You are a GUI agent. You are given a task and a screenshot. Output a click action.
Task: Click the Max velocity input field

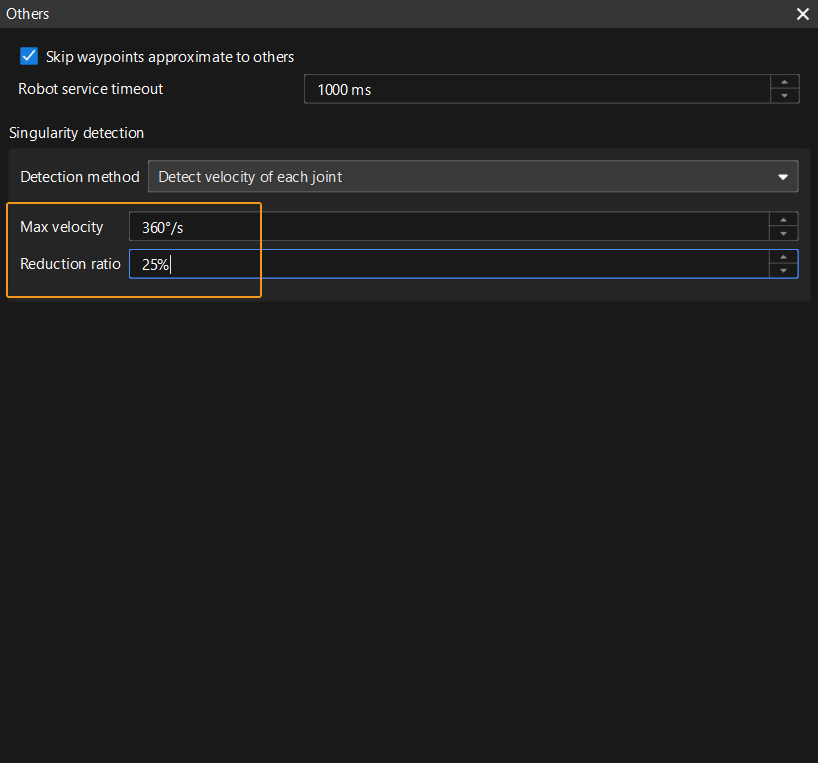point(448,227)
